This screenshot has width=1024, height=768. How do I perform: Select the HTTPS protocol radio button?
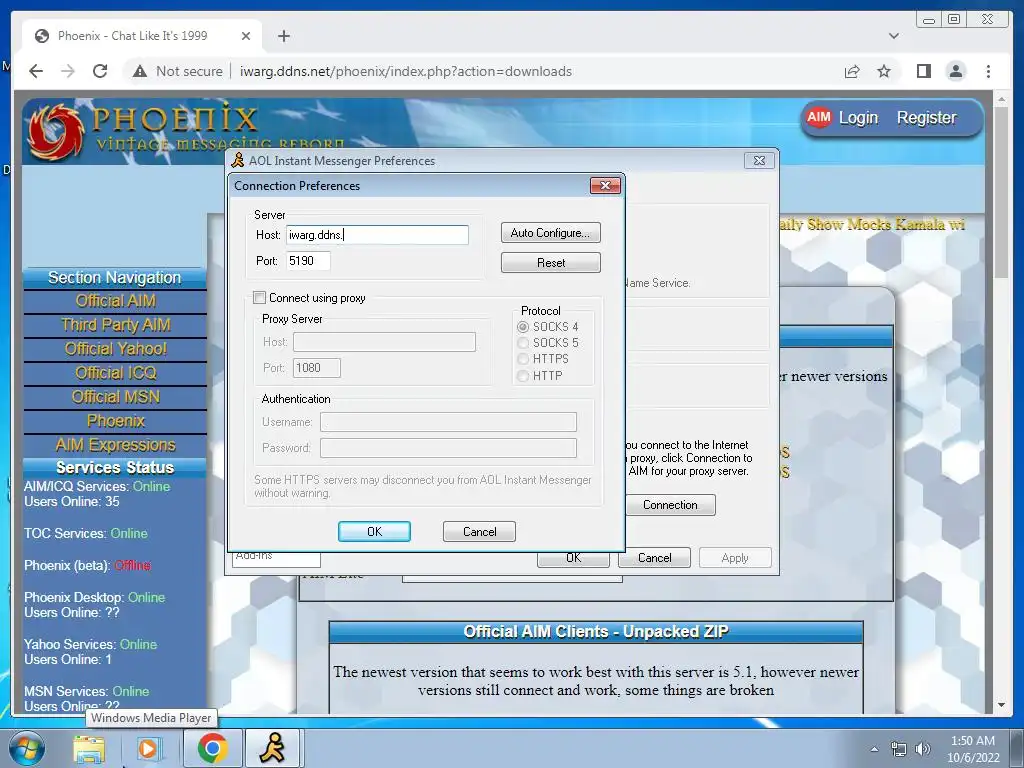[523, 359]
